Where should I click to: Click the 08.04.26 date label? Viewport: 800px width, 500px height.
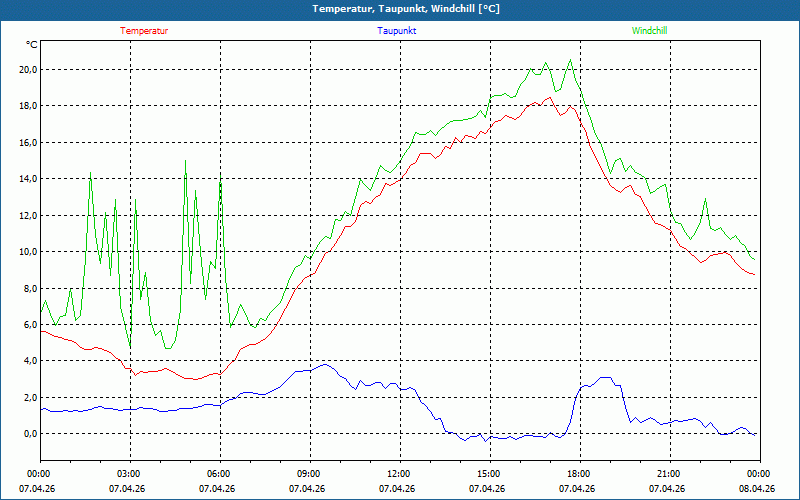pos(757,488)
